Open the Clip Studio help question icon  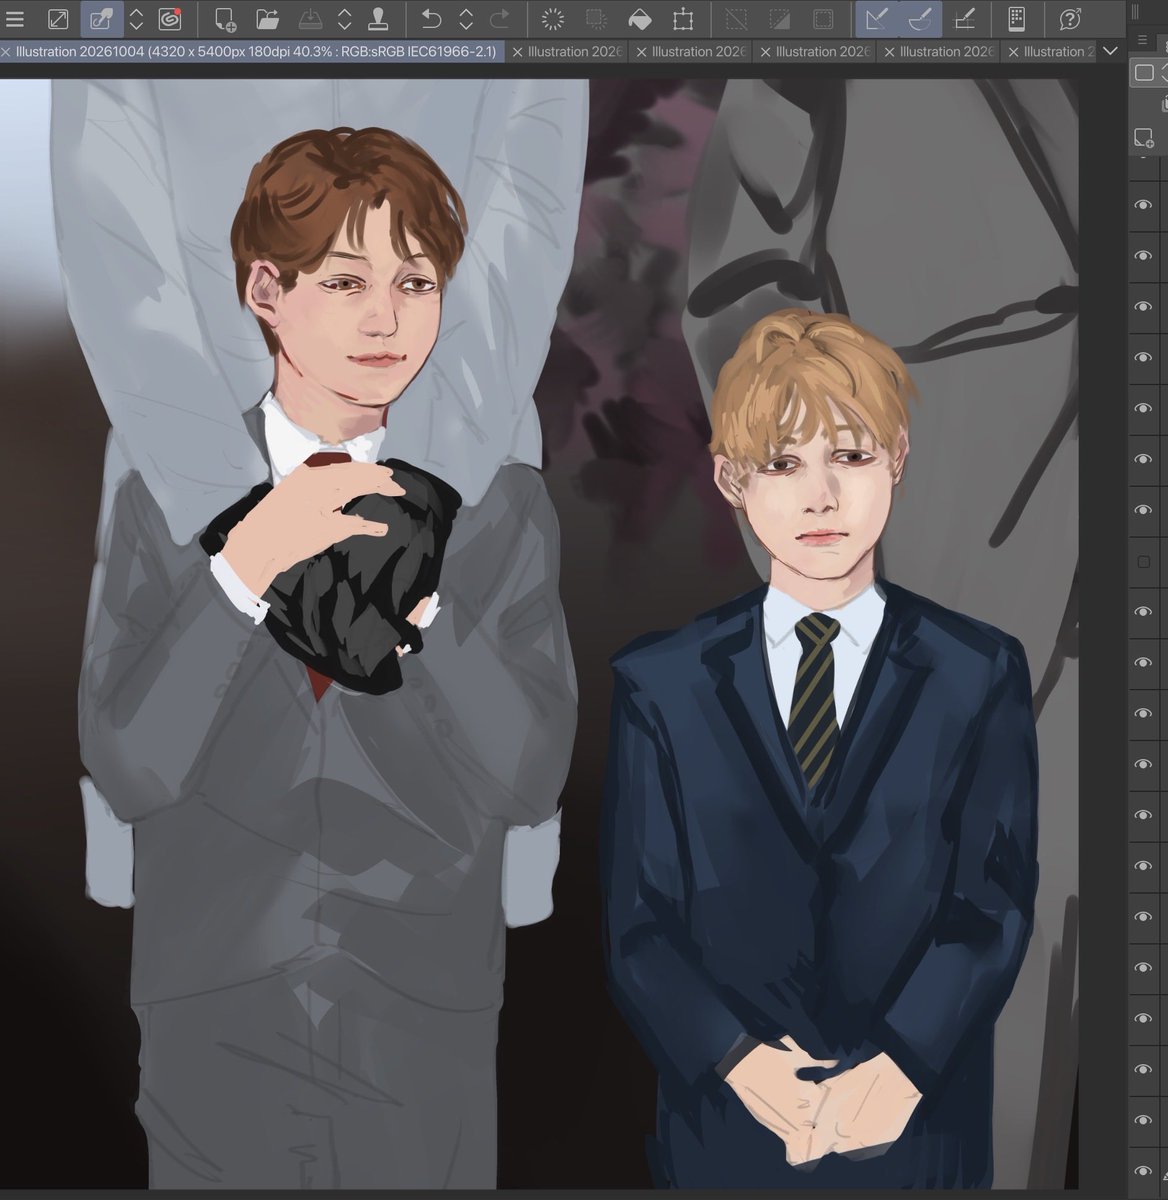coord(1070,19)
